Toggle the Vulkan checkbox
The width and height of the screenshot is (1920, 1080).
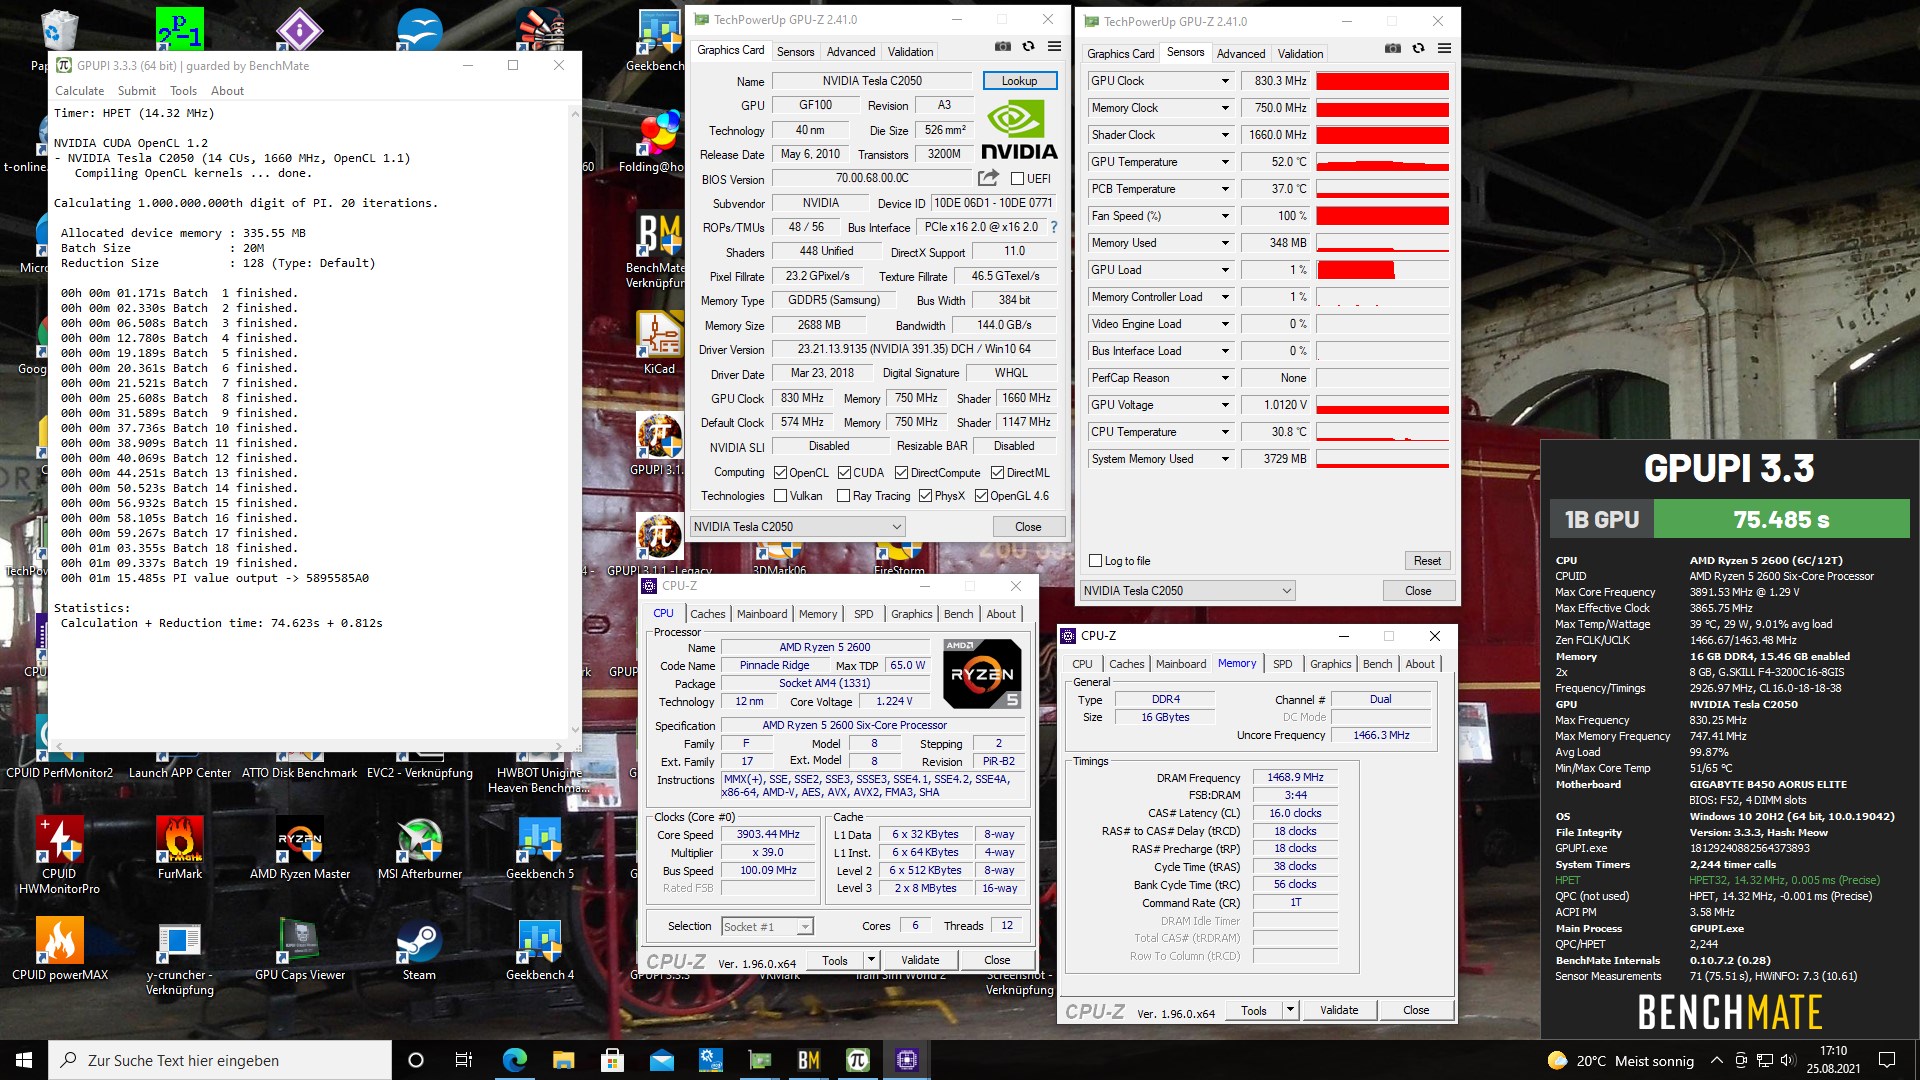point(781,496)
